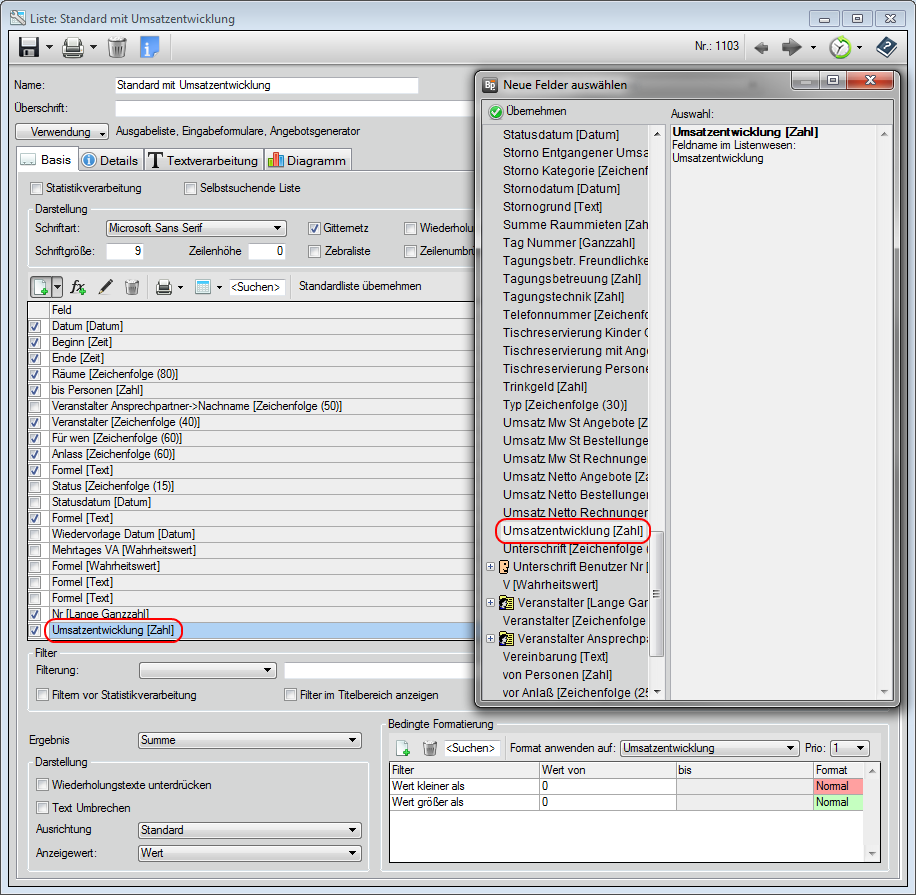Click the fx formula field icon

(x=78, y=287)
